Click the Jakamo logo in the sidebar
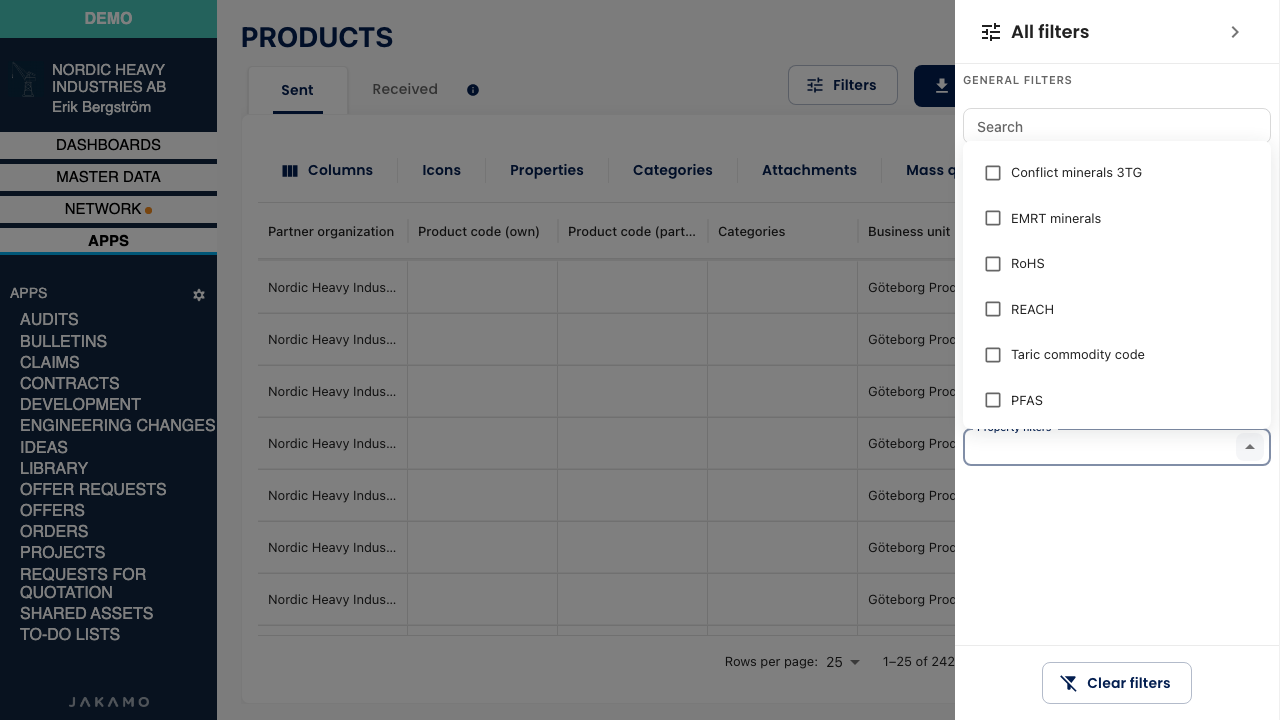1280x720 pixels. point(109,702)
